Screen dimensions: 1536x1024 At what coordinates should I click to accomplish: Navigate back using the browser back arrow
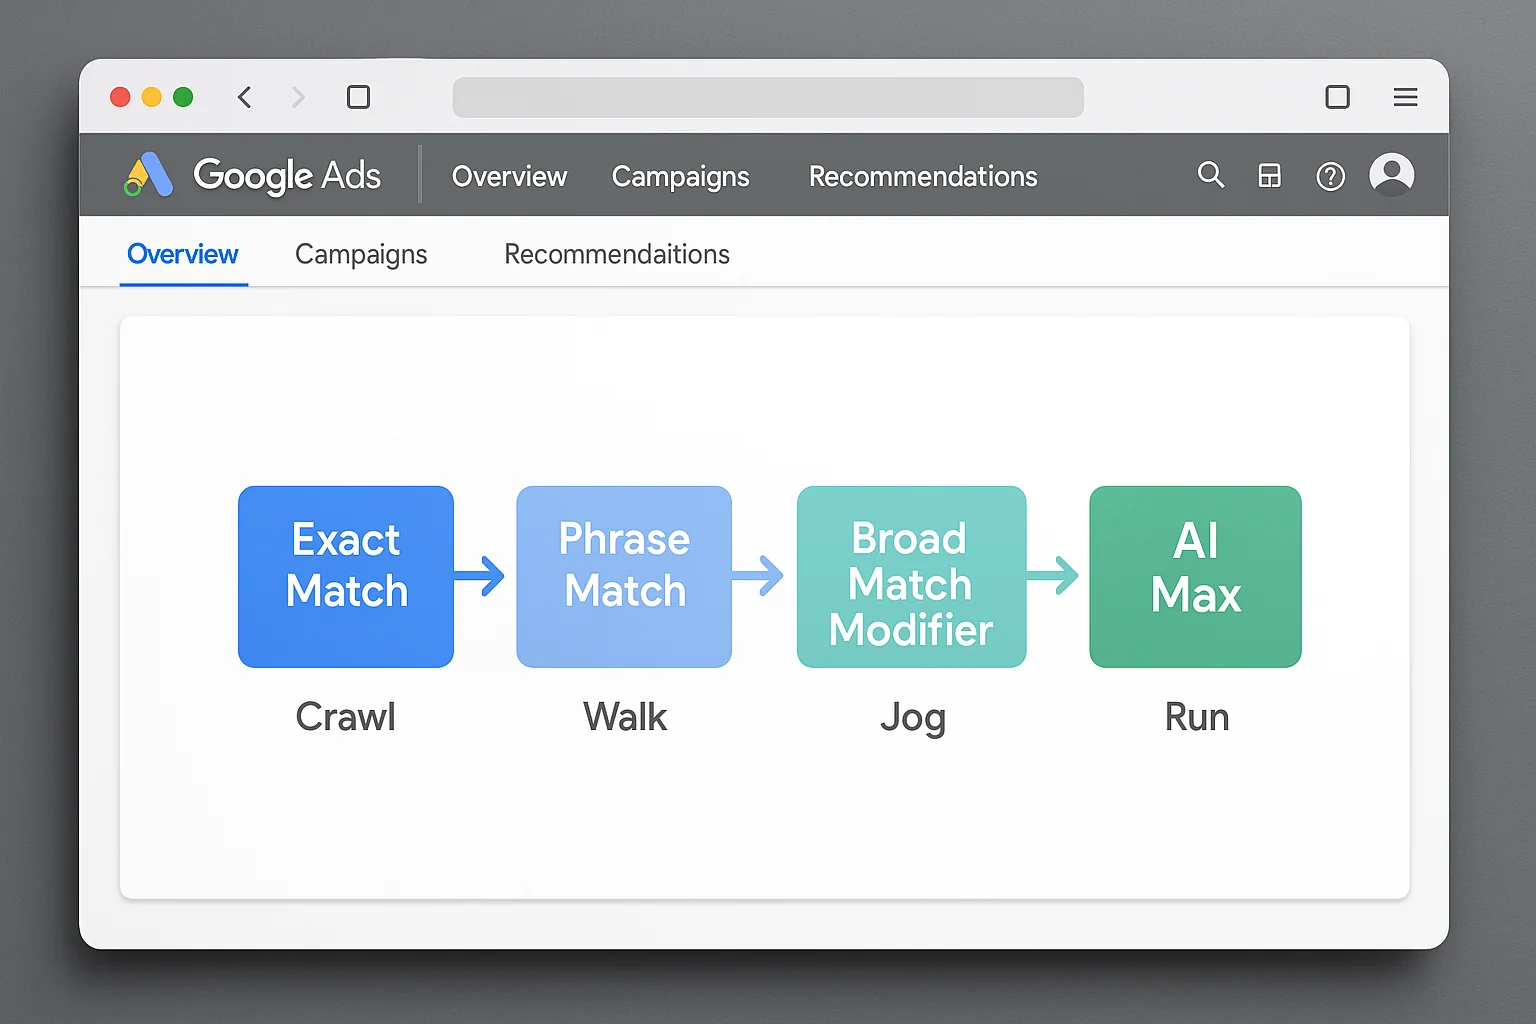[245, 97]
